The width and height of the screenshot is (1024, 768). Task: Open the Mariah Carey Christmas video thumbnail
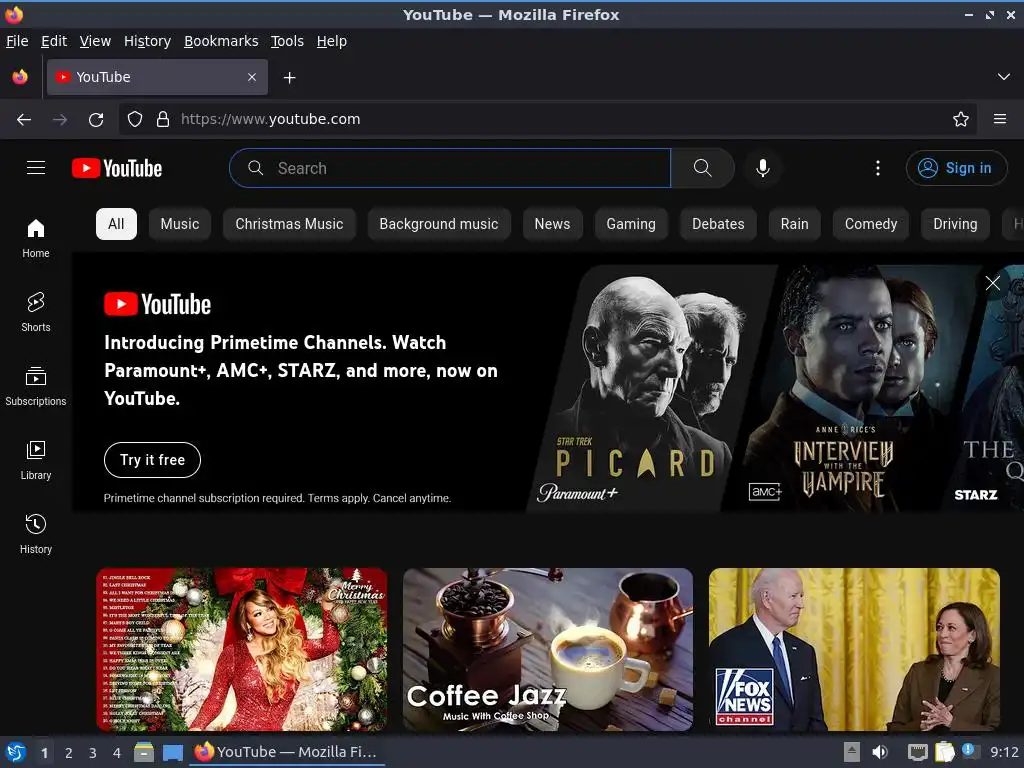(x=242, y=649)
